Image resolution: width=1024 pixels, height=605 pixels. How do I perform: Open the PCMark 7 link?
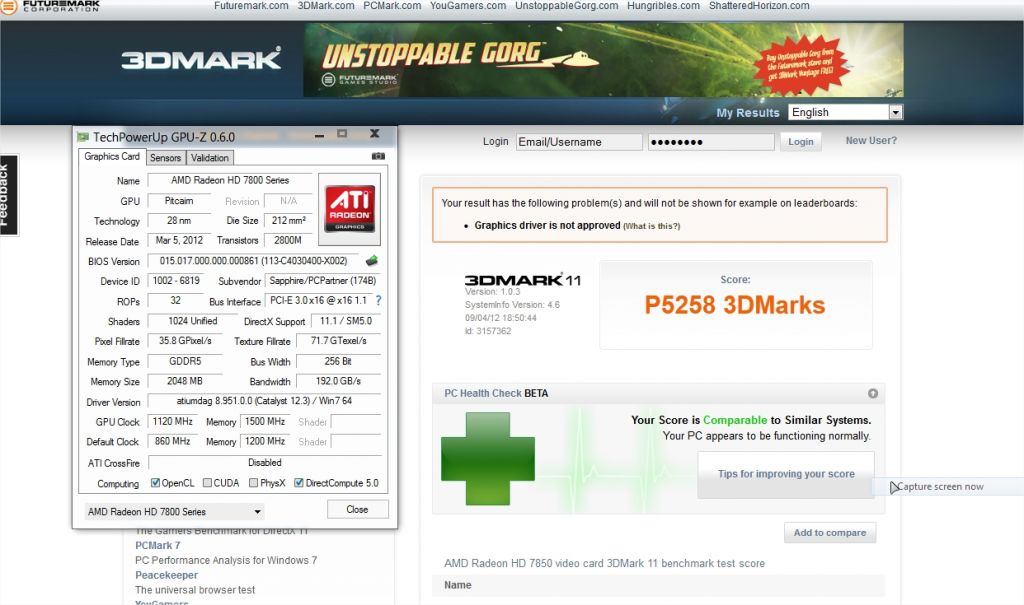click(x=157, y=546)
